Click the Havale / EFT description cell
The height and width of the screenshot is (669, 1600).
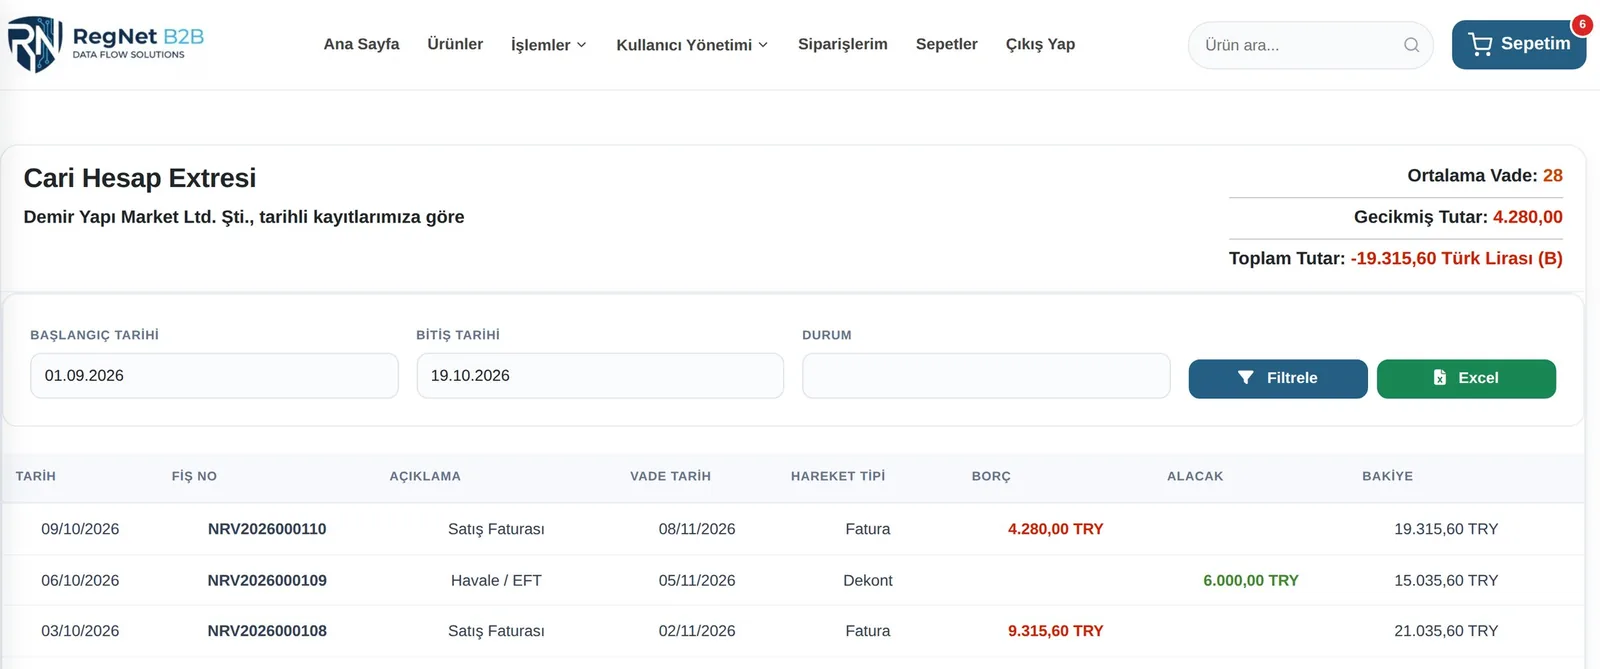tap(496, 580)
